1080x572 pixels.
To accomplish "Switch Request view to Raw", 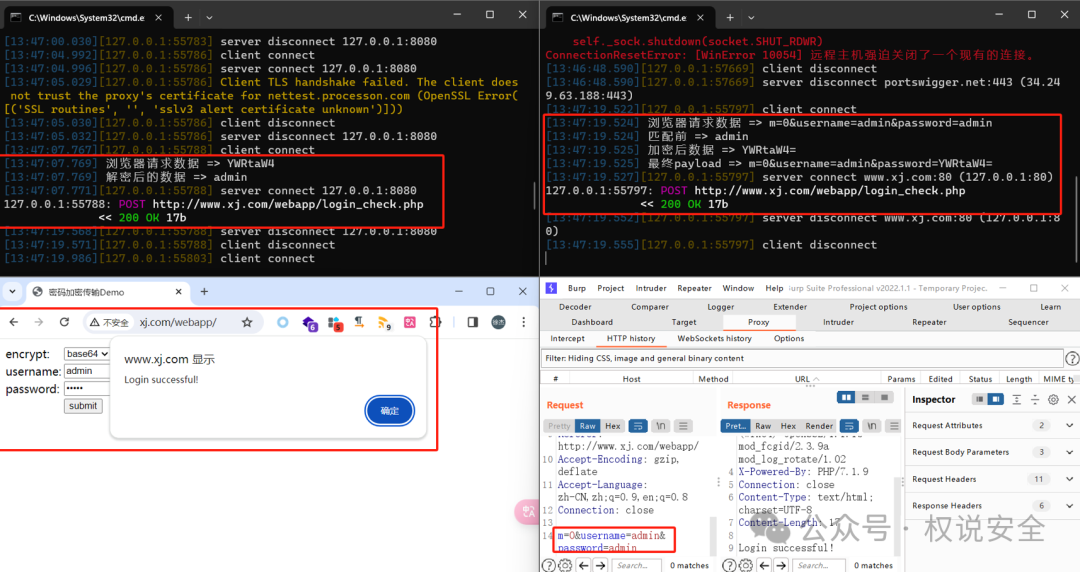I will coord(588,426).
